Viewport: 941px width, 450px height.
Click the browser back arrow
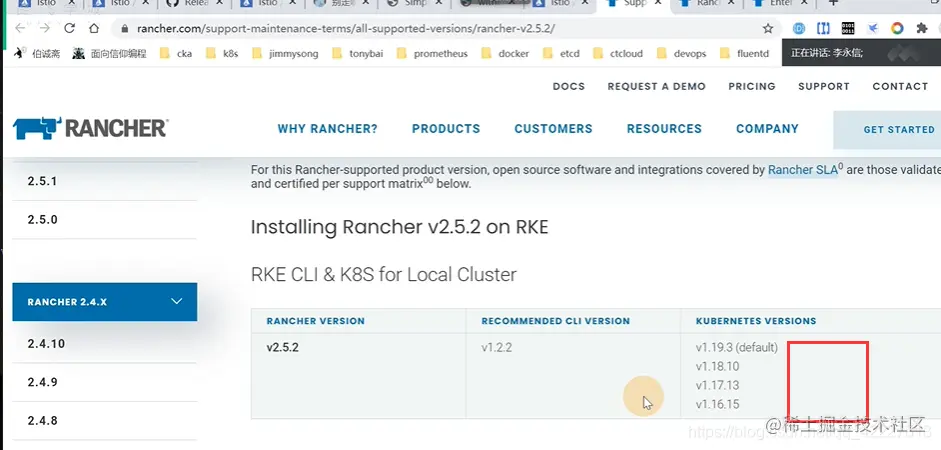(x=20, y=28)
